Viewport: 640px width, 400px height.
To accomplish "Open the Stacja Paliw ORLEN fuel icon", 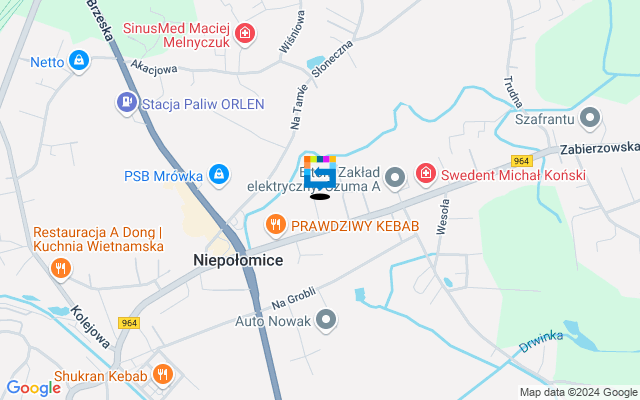I will pyautogui.click(x=127, y=103).
